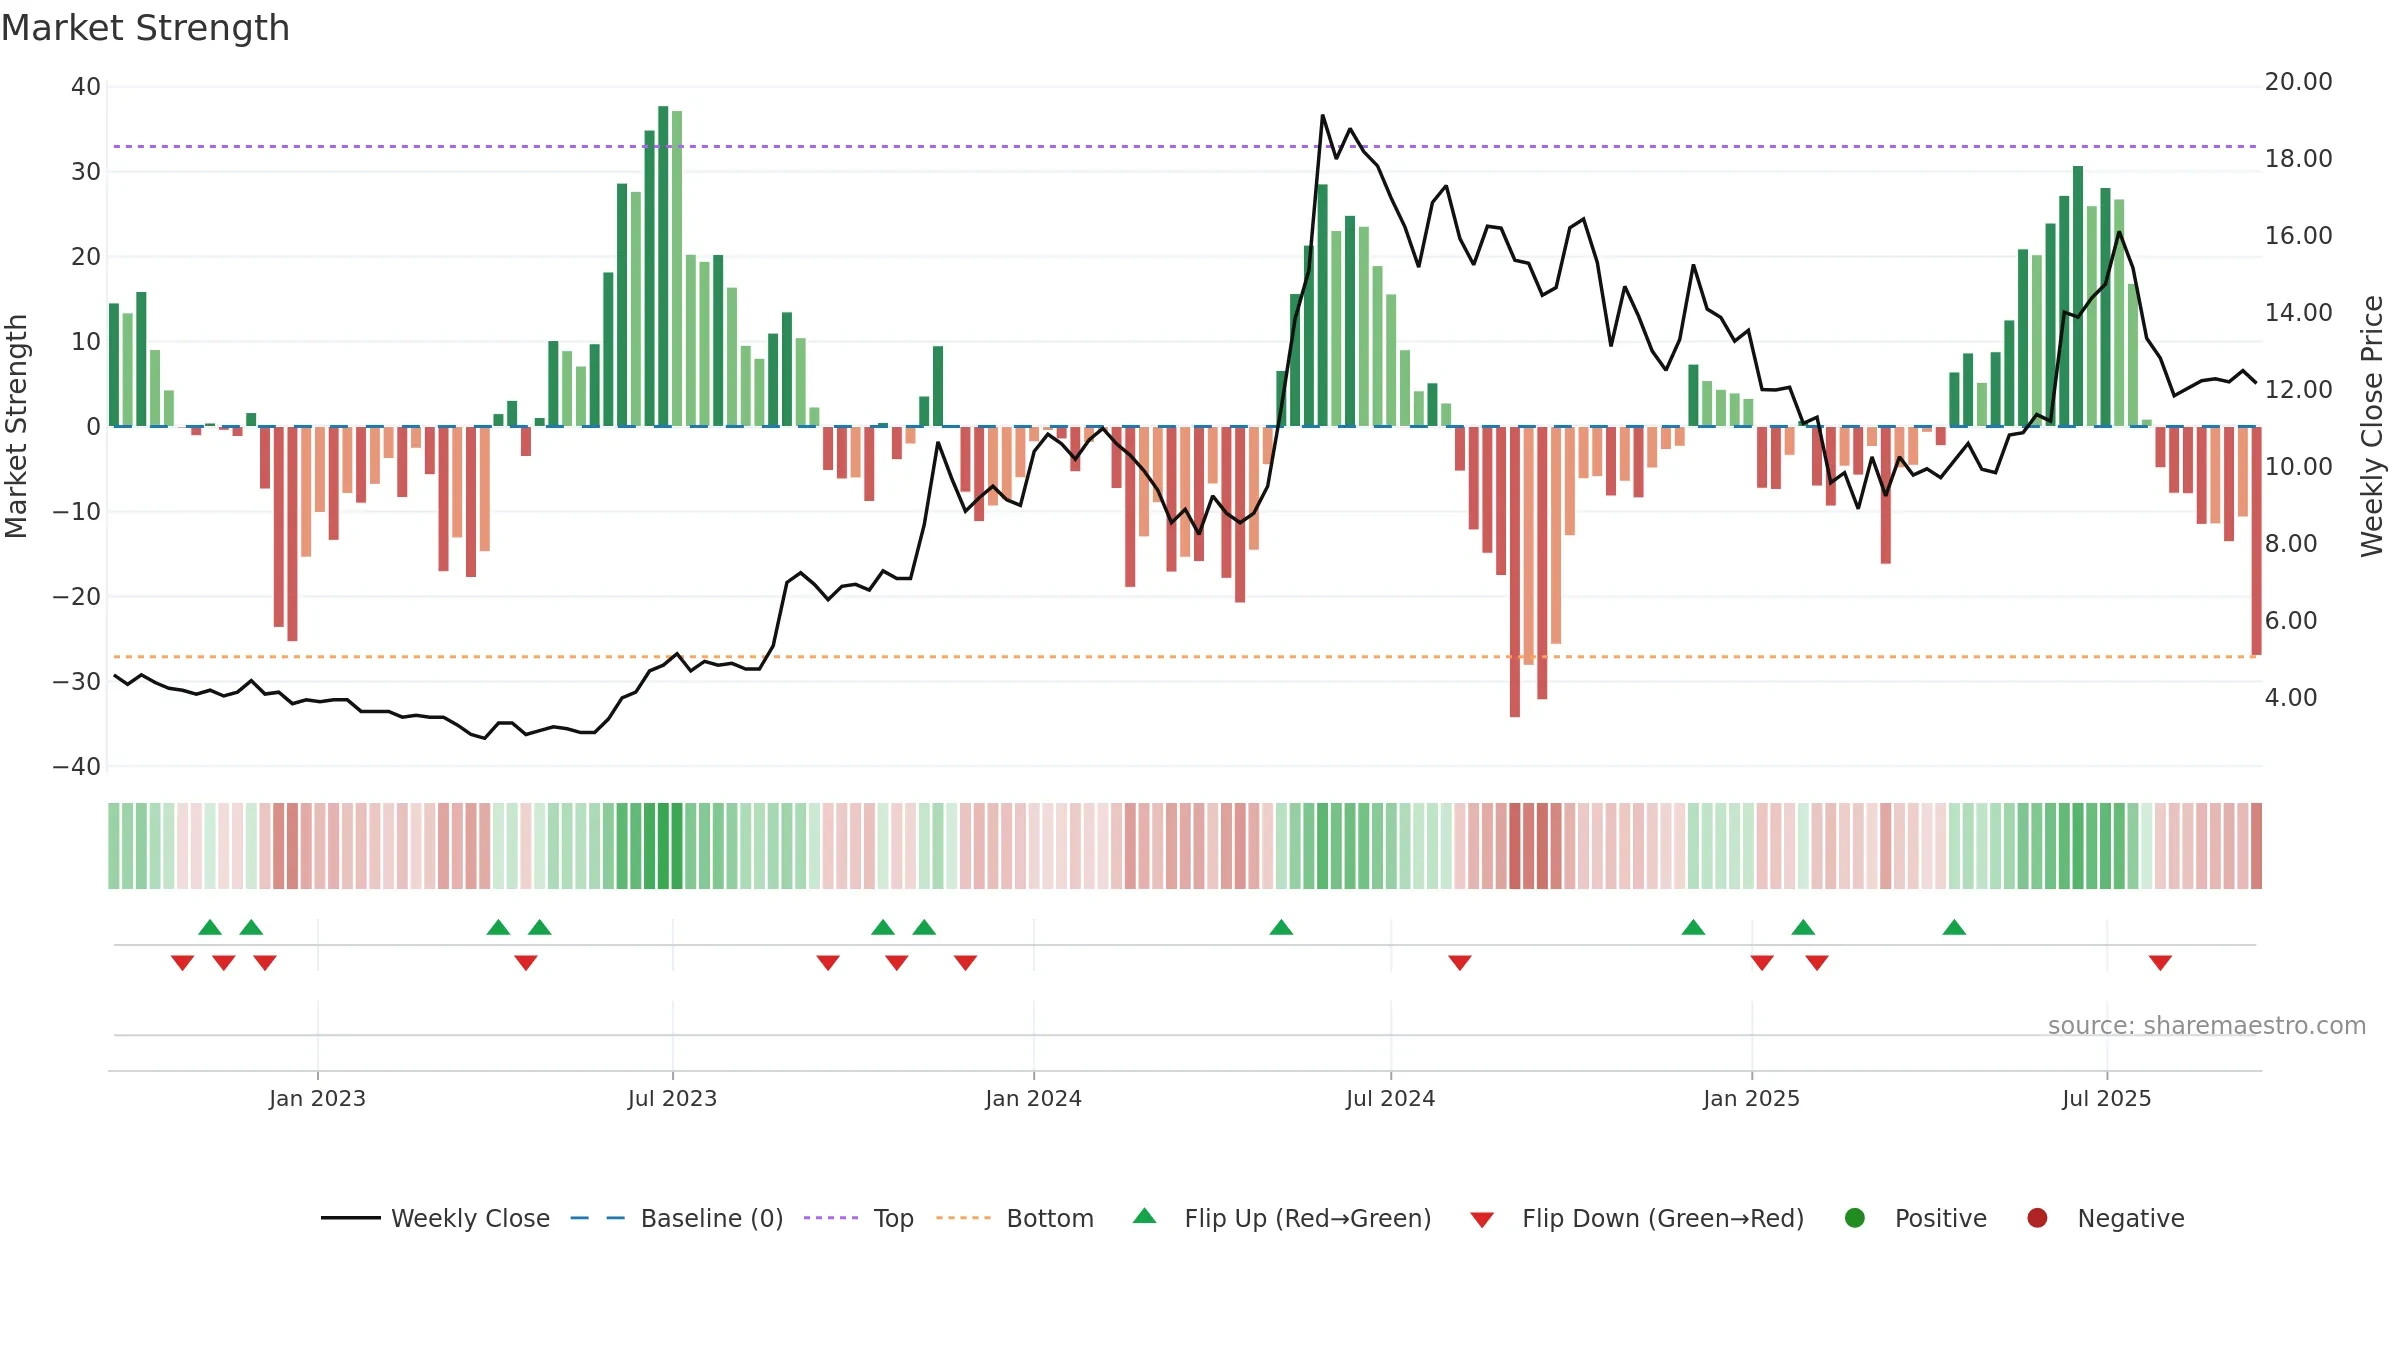2400x1350 pixels.
Task: Click the Jan 2024 axis label
Action: click(x=1033, y=1098)
